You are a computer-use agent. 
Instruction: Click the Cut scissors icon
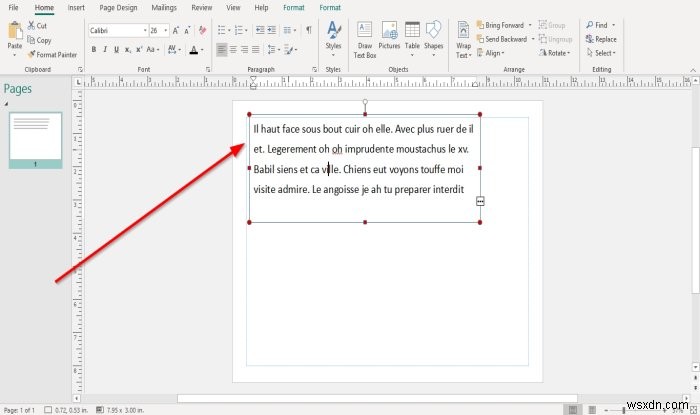(31, 25)
